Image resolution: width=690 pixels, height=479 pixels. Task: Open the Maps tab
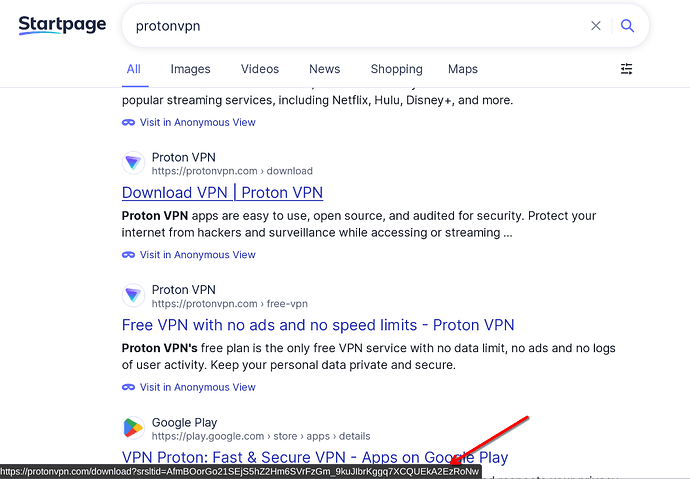(x=462, y=69)
